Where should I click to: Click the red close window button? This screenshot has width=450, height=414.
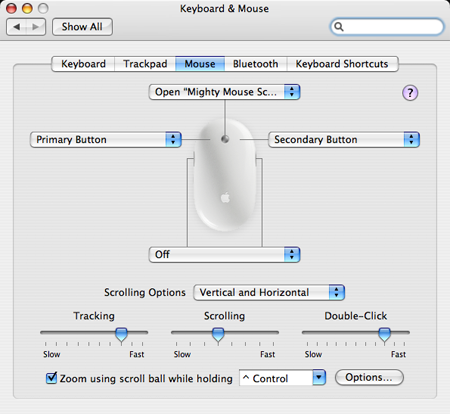tap(11, 8)
